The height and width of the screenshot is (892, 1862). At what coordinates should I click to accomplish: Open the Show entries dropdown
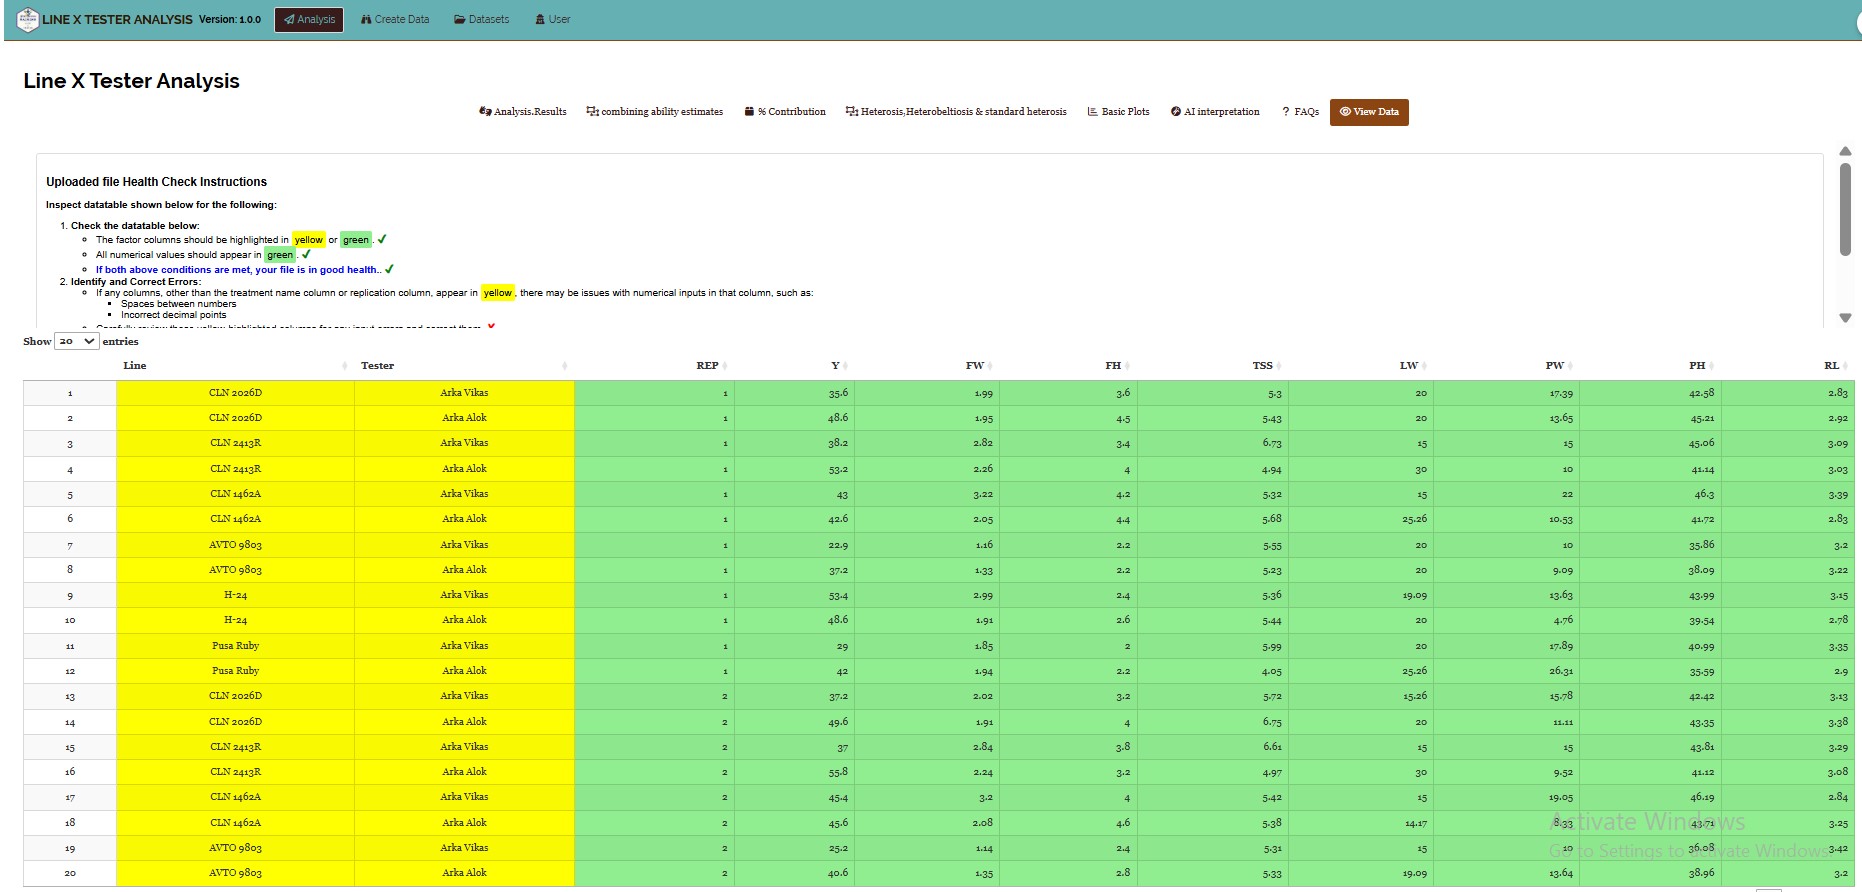[x=76, y=342]
